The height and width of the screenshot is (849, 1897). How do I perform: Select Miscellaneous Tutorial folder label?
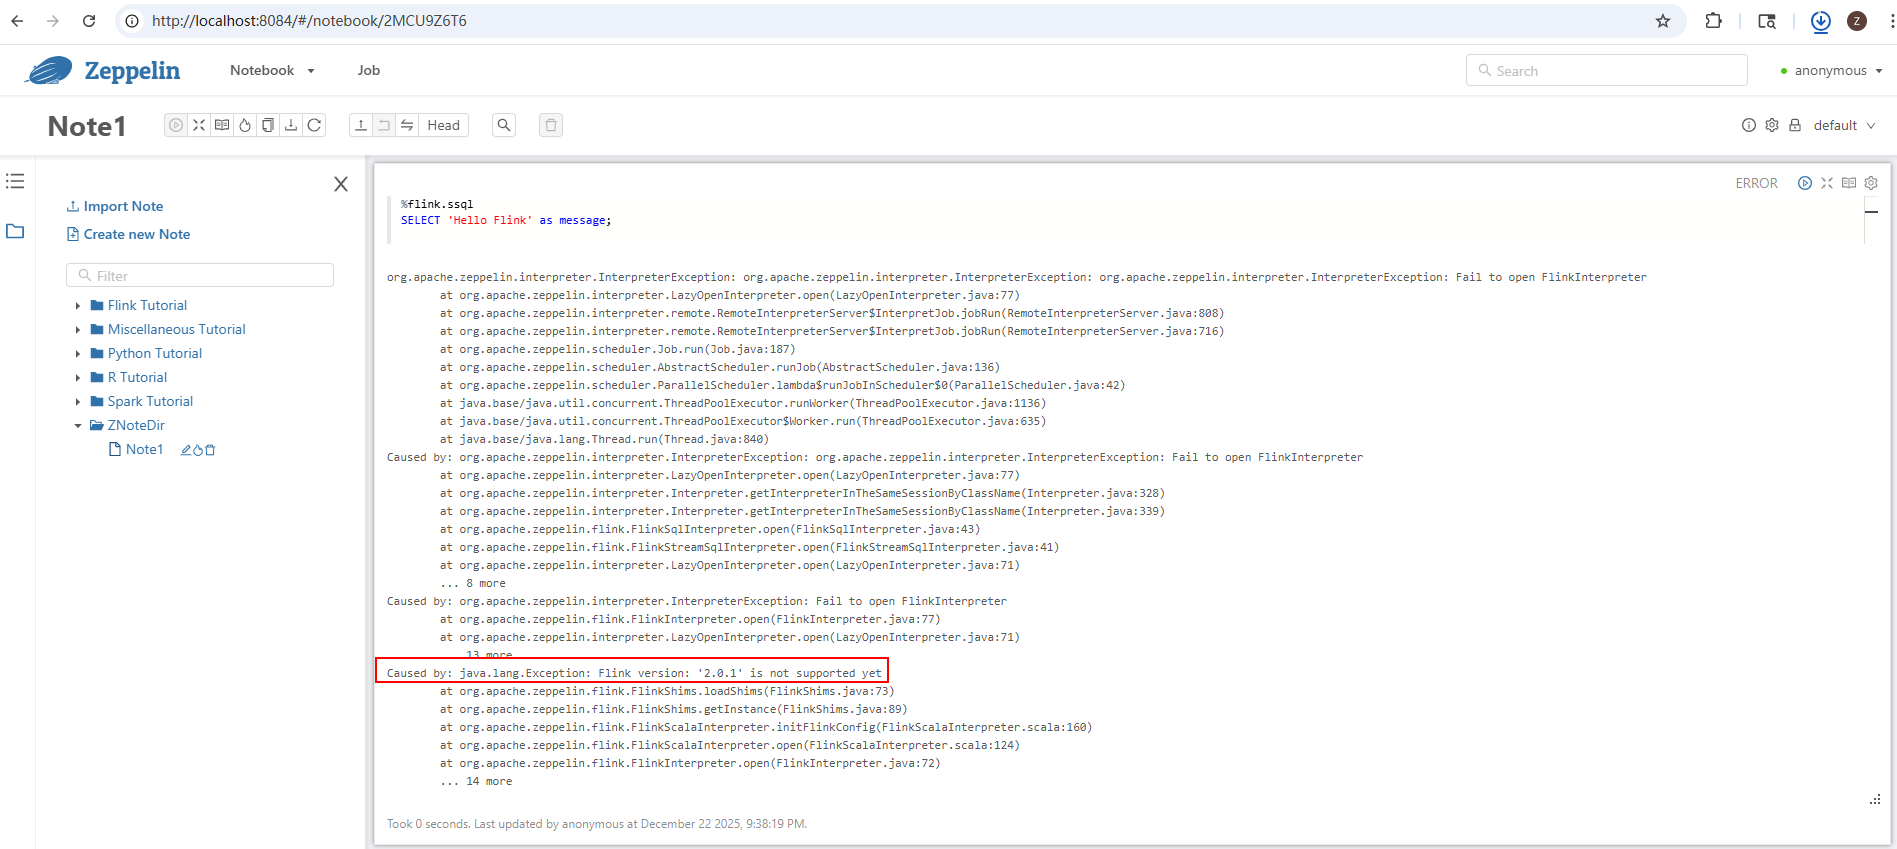point(176,329)
